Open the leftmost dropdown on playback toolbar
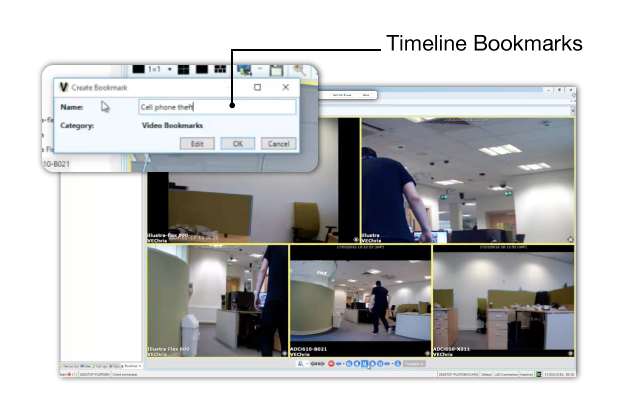This screenshot has width=629, height=401. pos(308,363)
